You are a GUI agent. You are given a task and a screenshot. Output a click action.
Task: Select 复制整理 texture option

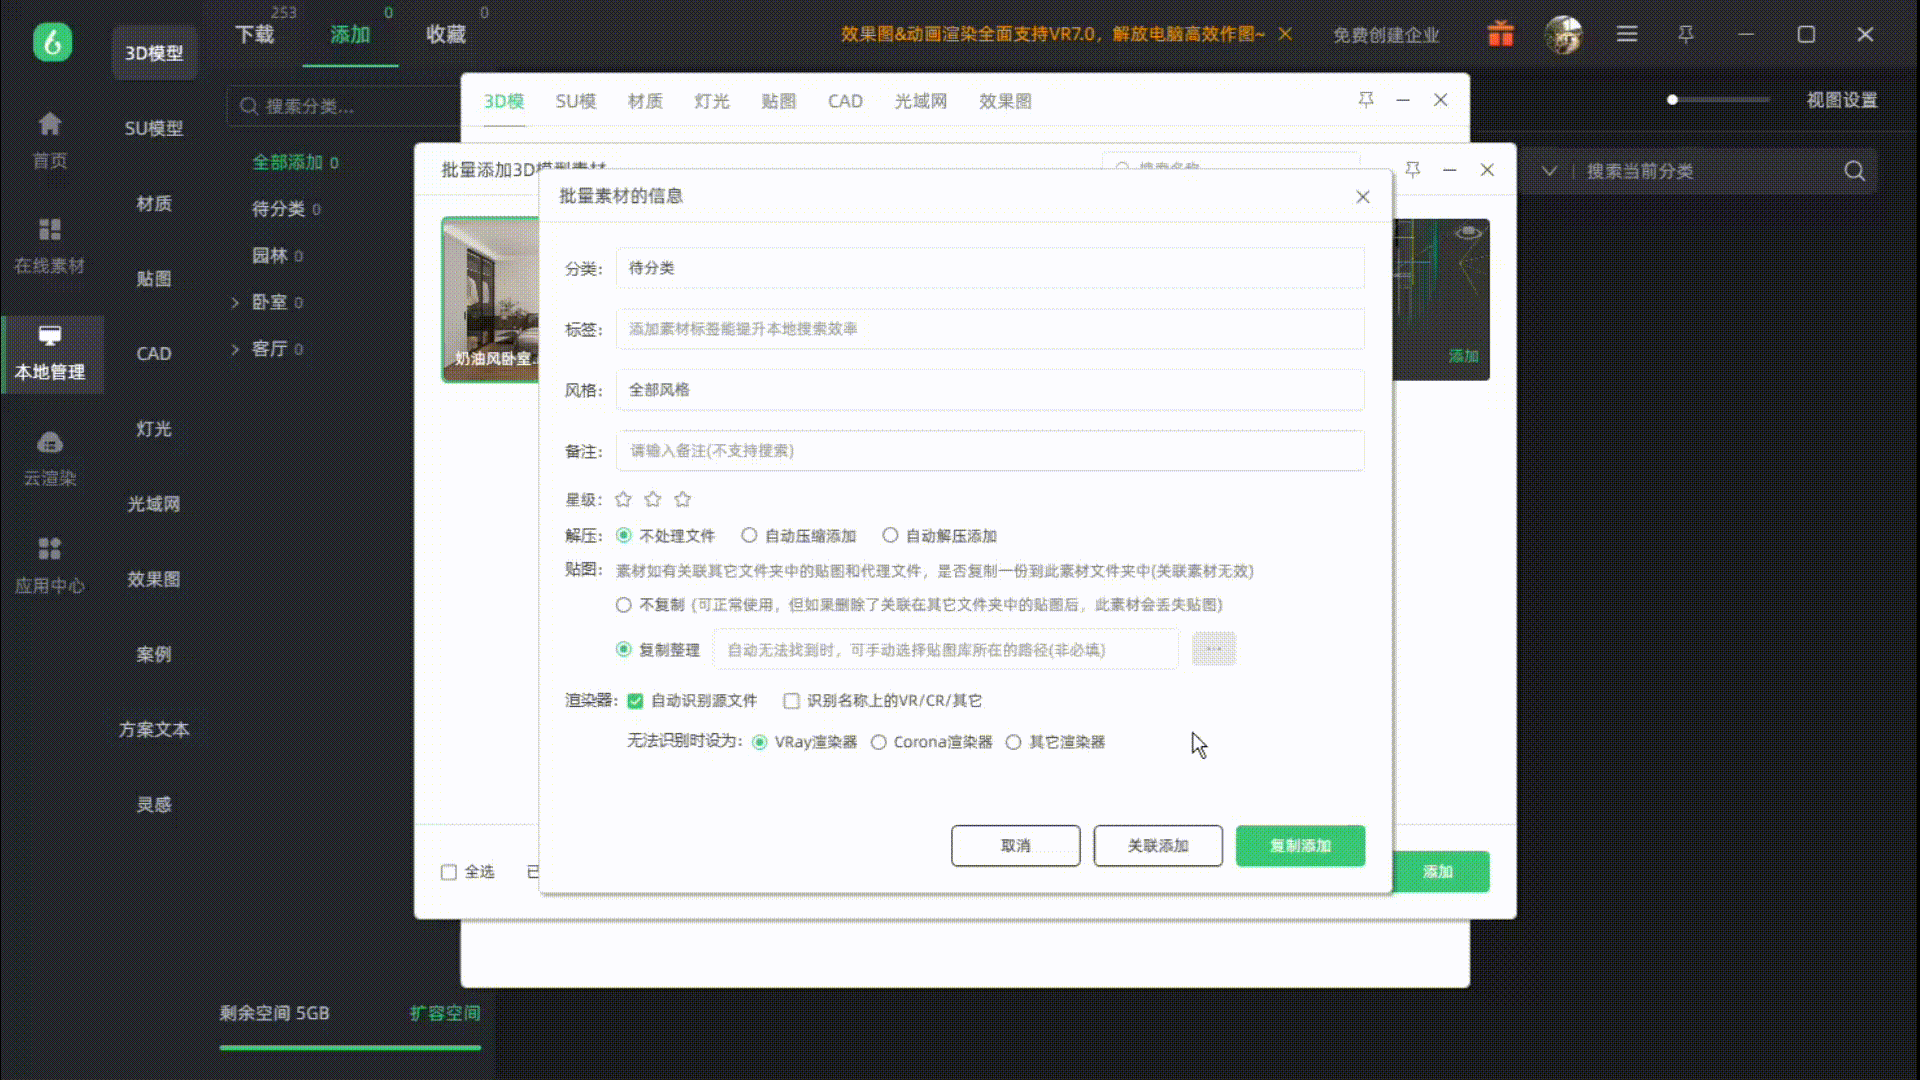tap(624, 649)
